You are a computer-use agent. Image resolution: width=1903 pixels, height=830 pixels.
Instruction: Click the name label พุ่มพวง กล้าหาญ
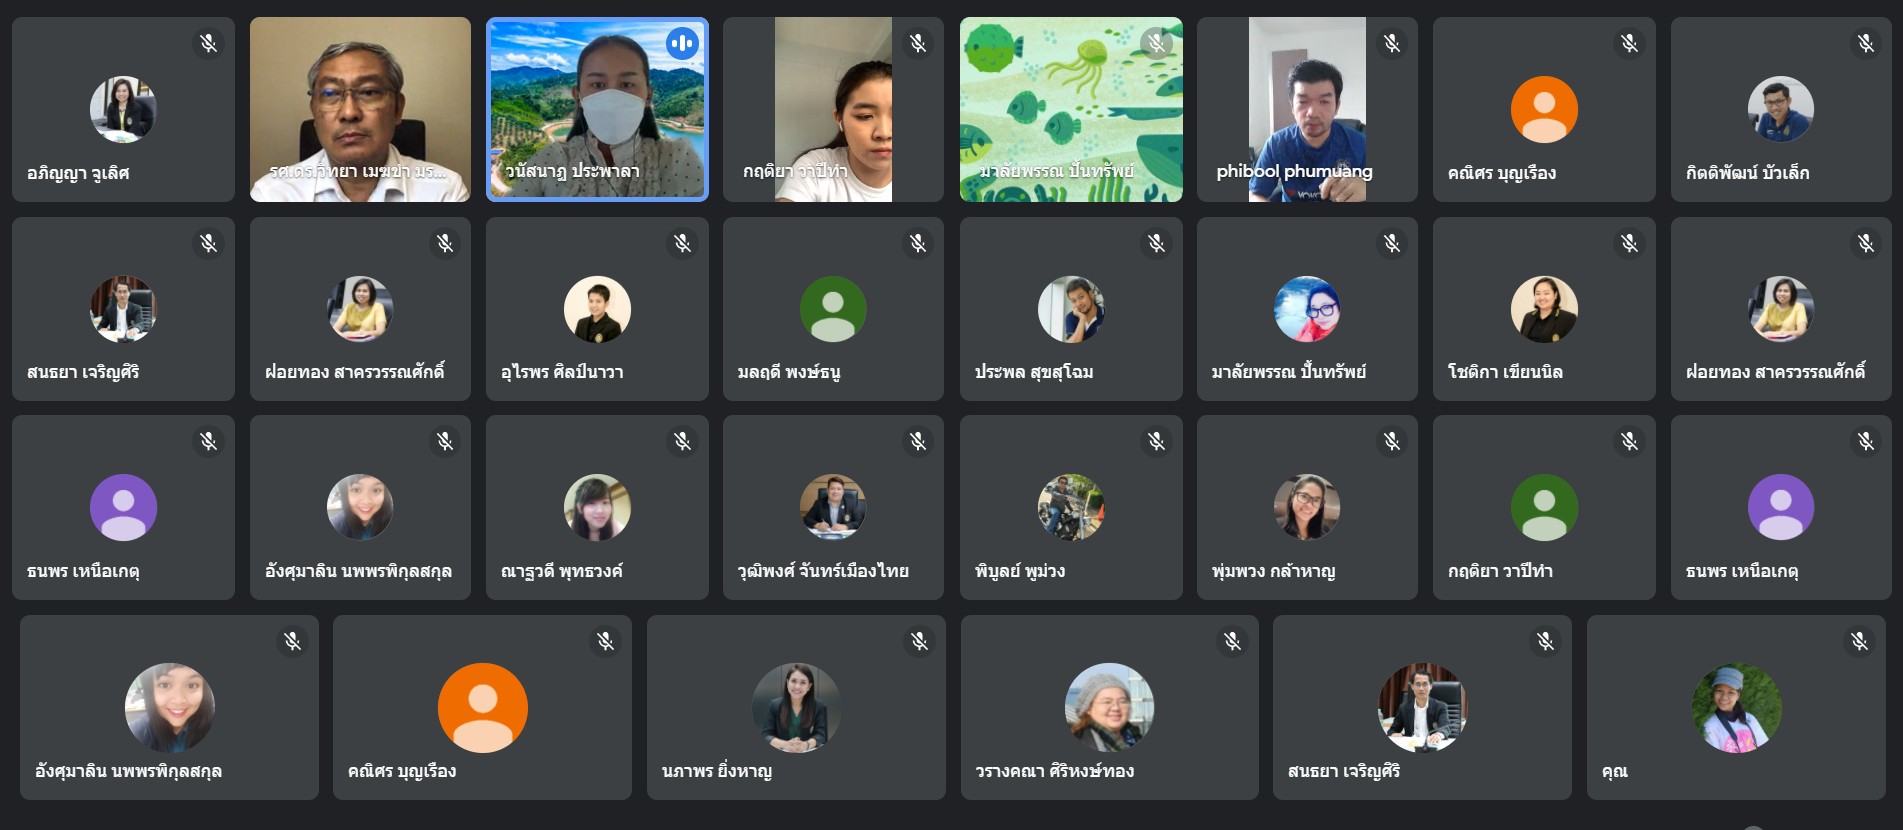[x=1273, y=571]
